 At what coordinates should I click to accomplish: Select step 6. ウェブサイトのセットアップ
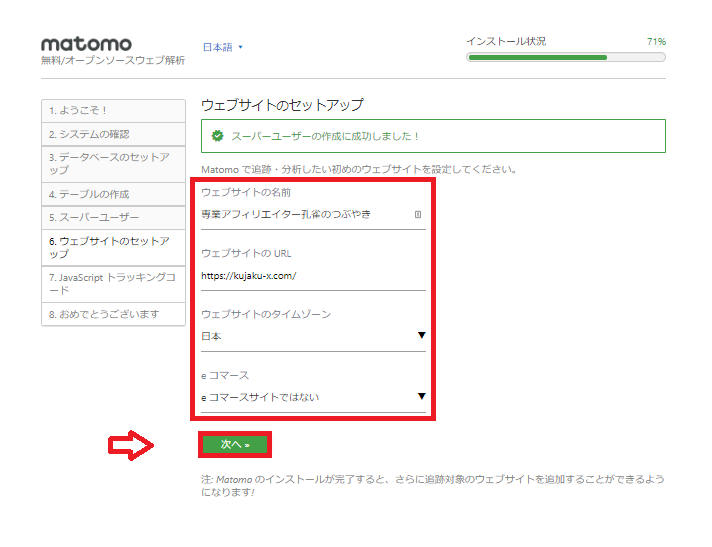(x=113, y=247)
